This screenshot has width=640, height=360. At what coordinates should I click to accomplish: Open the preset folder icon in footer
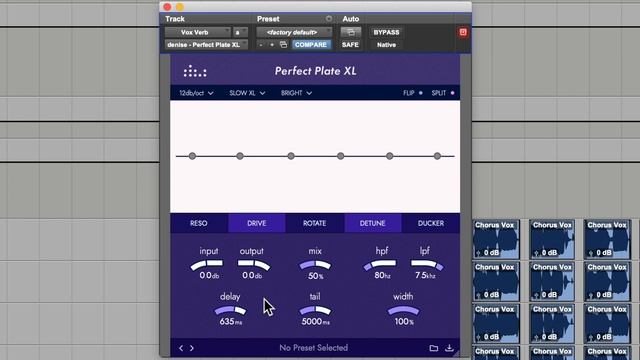(433, 348)
